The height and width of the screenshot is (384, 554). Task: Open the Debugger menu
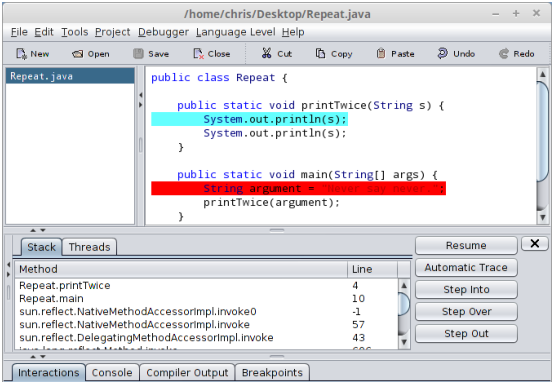163,32
